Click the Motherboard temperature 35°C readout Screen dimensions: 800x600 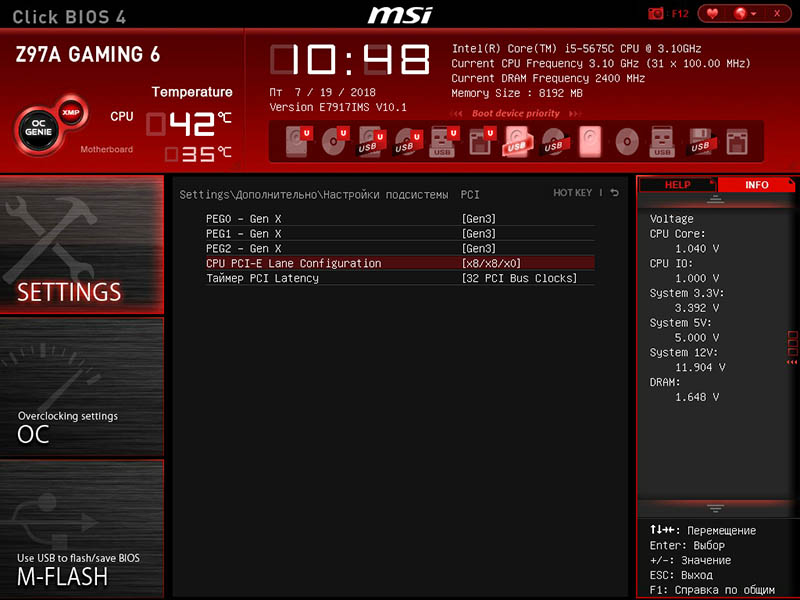[x=198, y=154]
